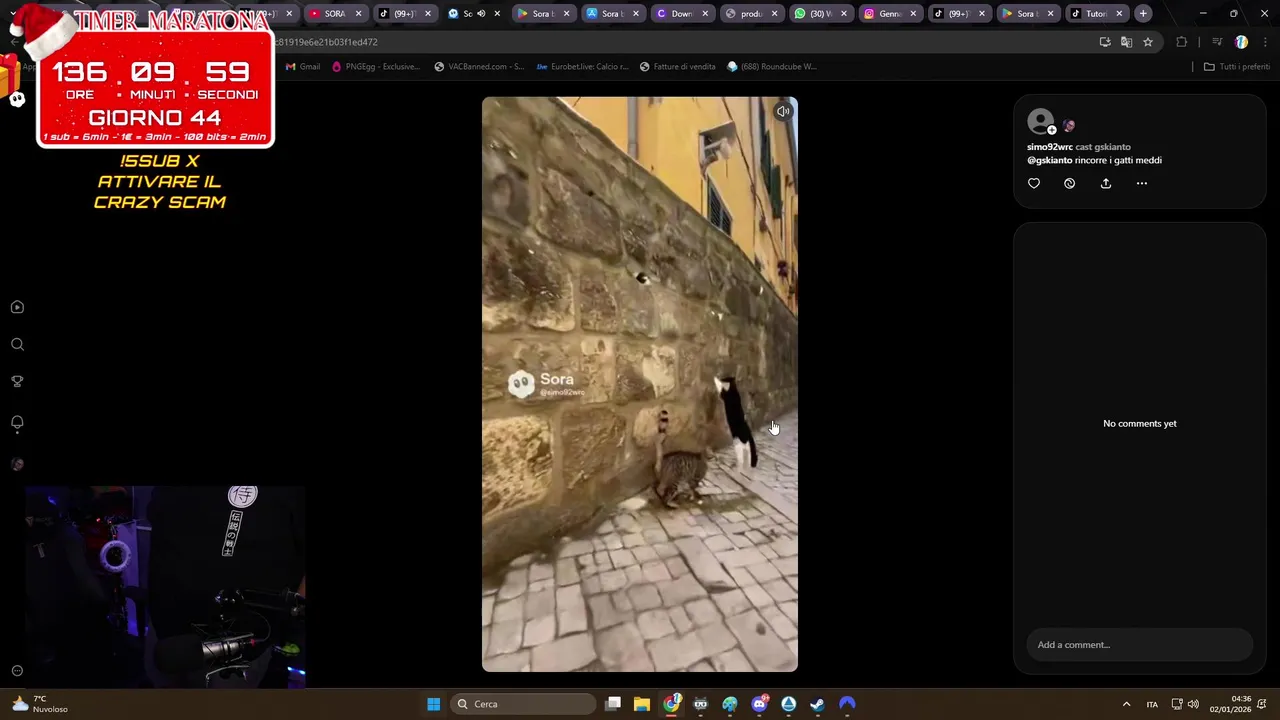Open Steam from the taskbar
This screenshot has height=720, width=1280.
(817, 704)
